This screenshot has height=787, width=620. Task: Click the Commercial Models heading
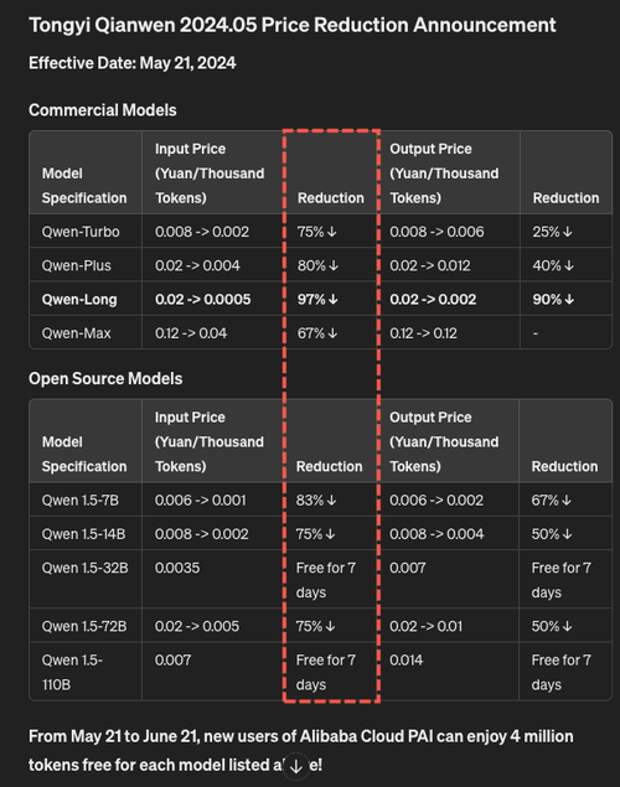coord(102,110)
